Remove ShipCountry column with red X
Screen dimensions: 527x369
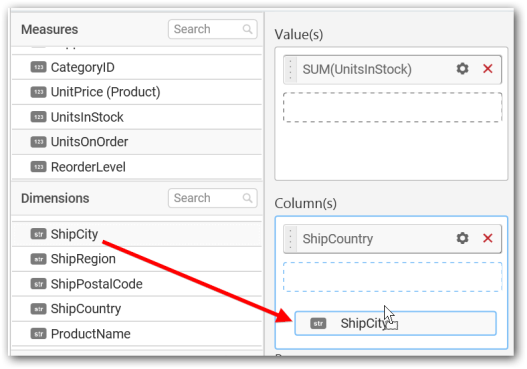(487, 238)
